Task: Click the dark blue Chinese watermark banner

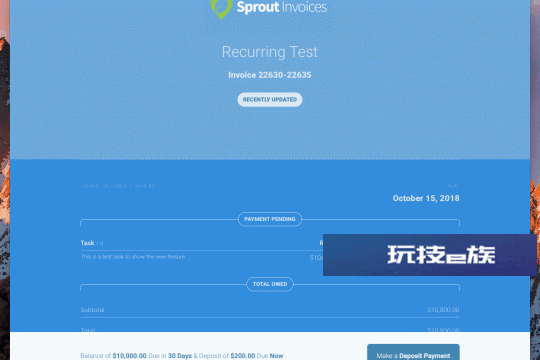Action: point(429,255)
